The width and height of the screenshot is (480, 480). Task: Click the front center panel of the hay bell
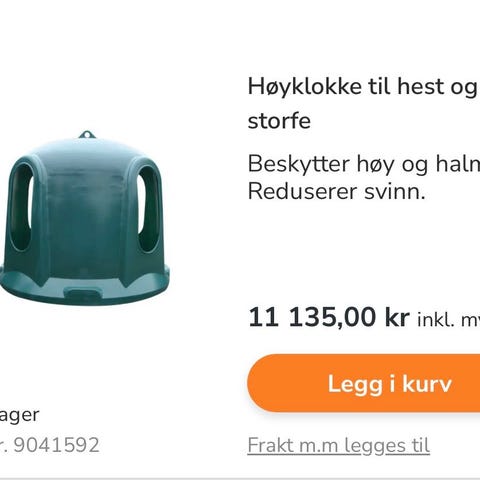point(85,223)
